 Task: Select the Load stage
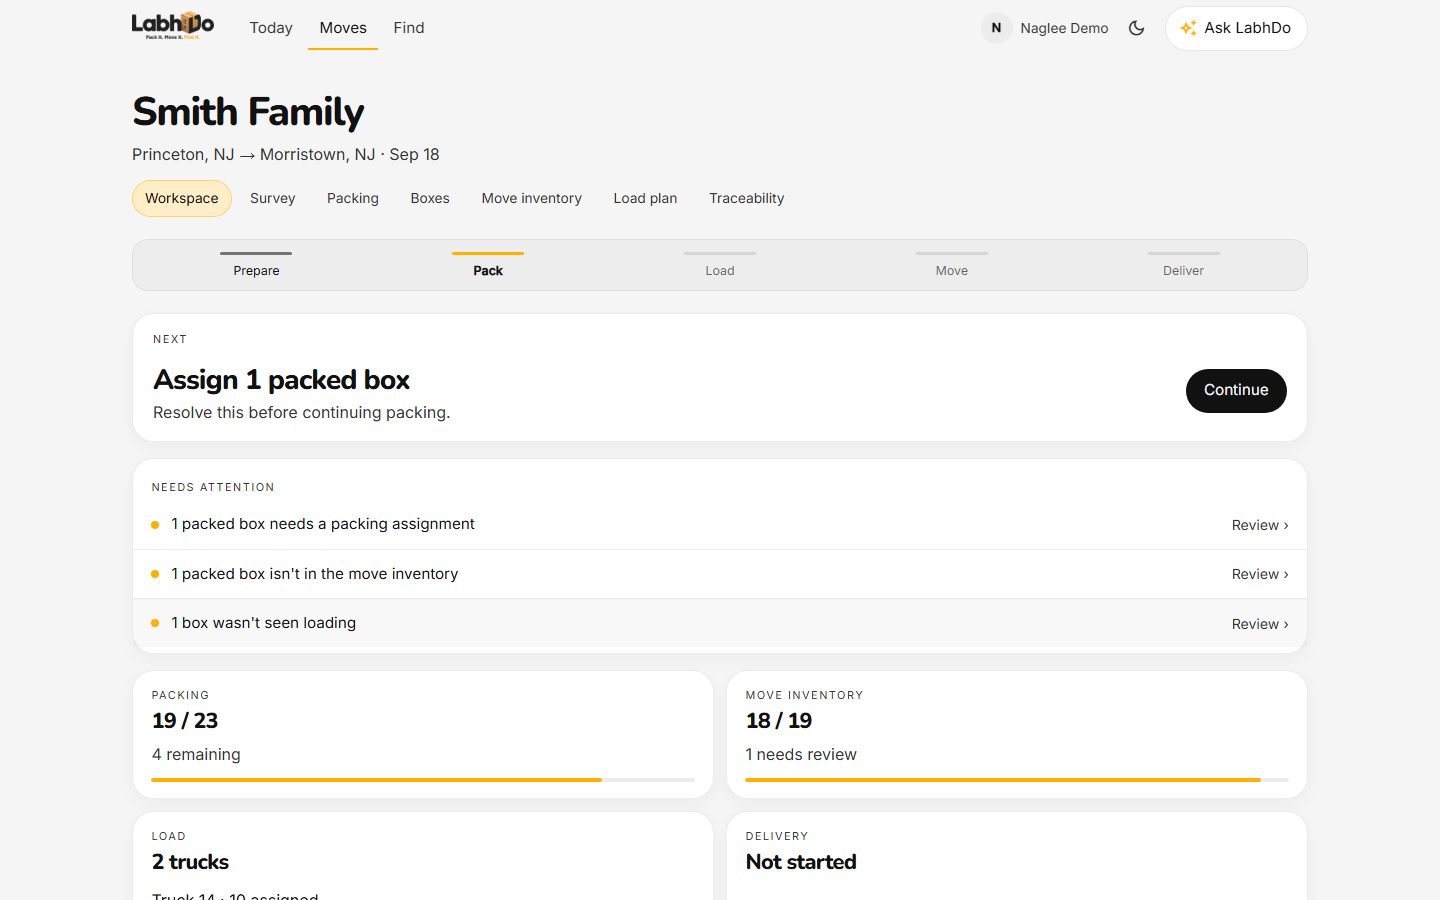[720, 265]
